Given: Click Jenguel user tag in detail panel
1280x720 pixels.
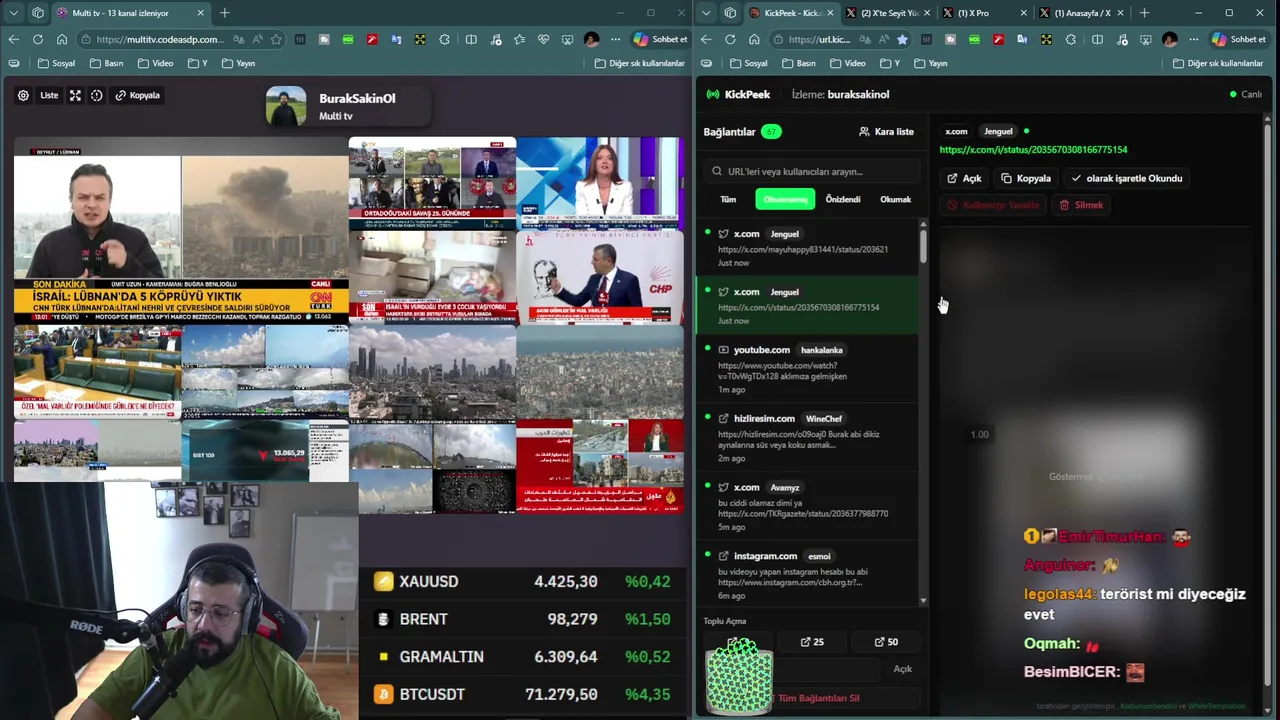Looking at the screenshot, I should 998,131.
